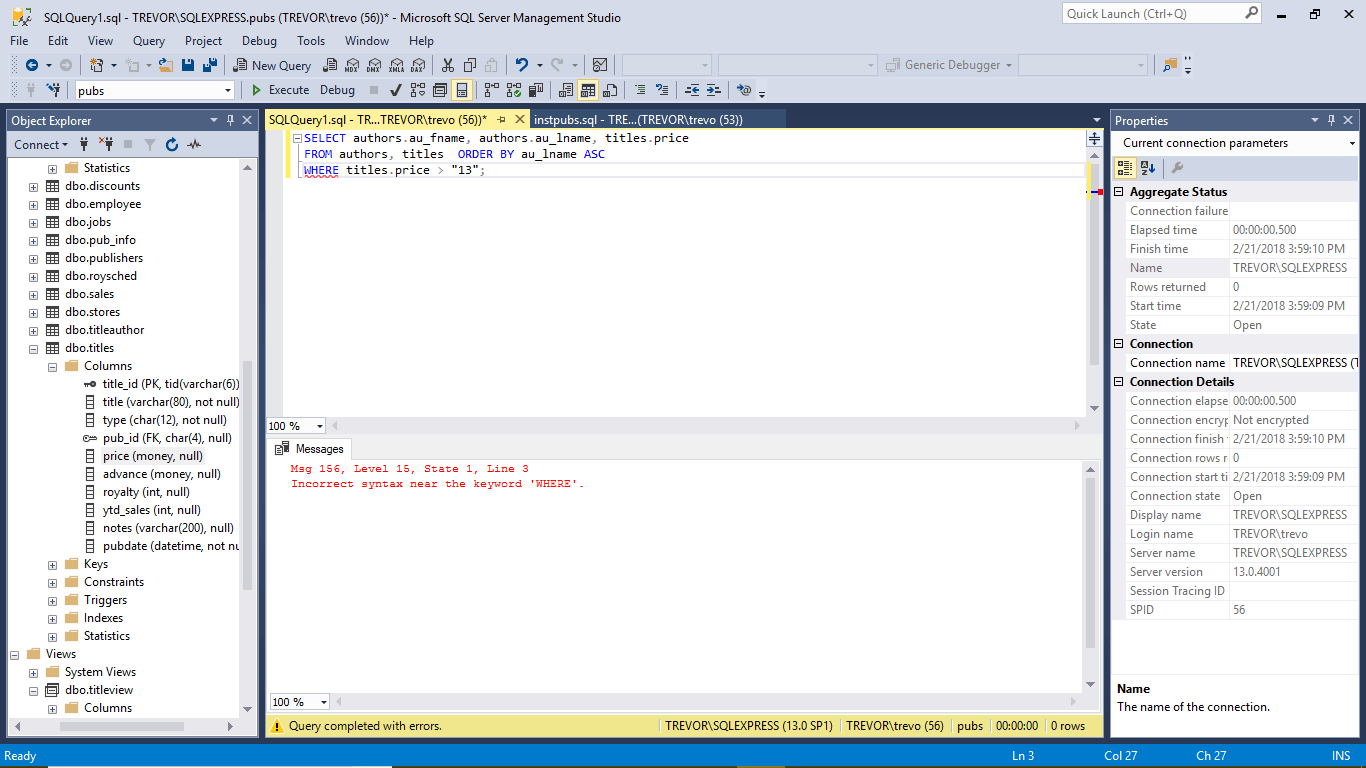Click the DMX query icon
The image size is (1366, 768).
point(373,65)
